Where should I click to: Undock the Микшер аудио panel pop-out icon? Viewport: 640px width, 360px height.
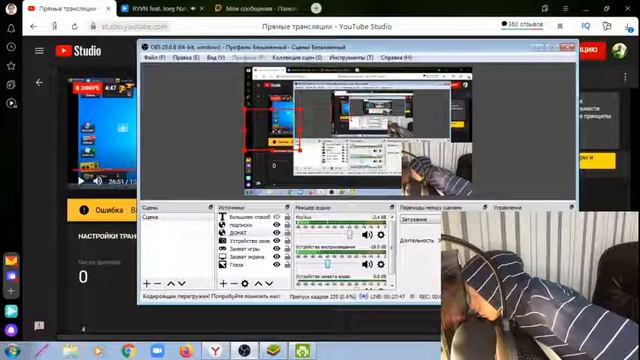coord(392,207)
